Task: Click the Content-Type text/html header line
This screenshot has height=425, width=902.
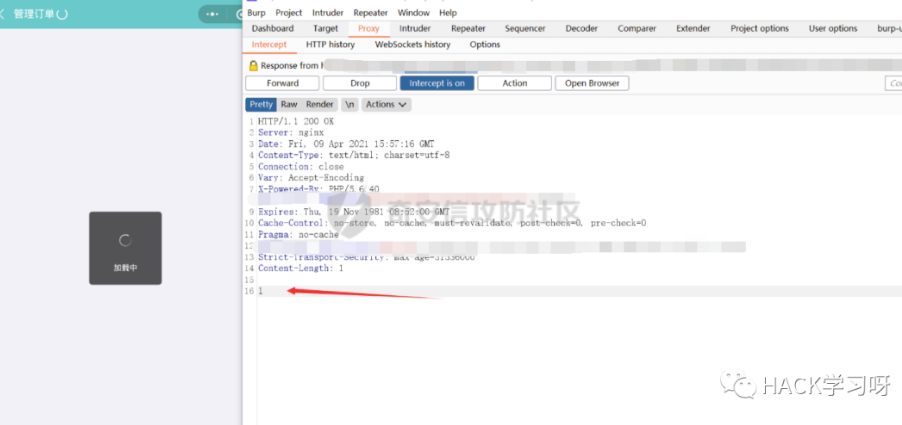Action: click(x=354, y=155)
